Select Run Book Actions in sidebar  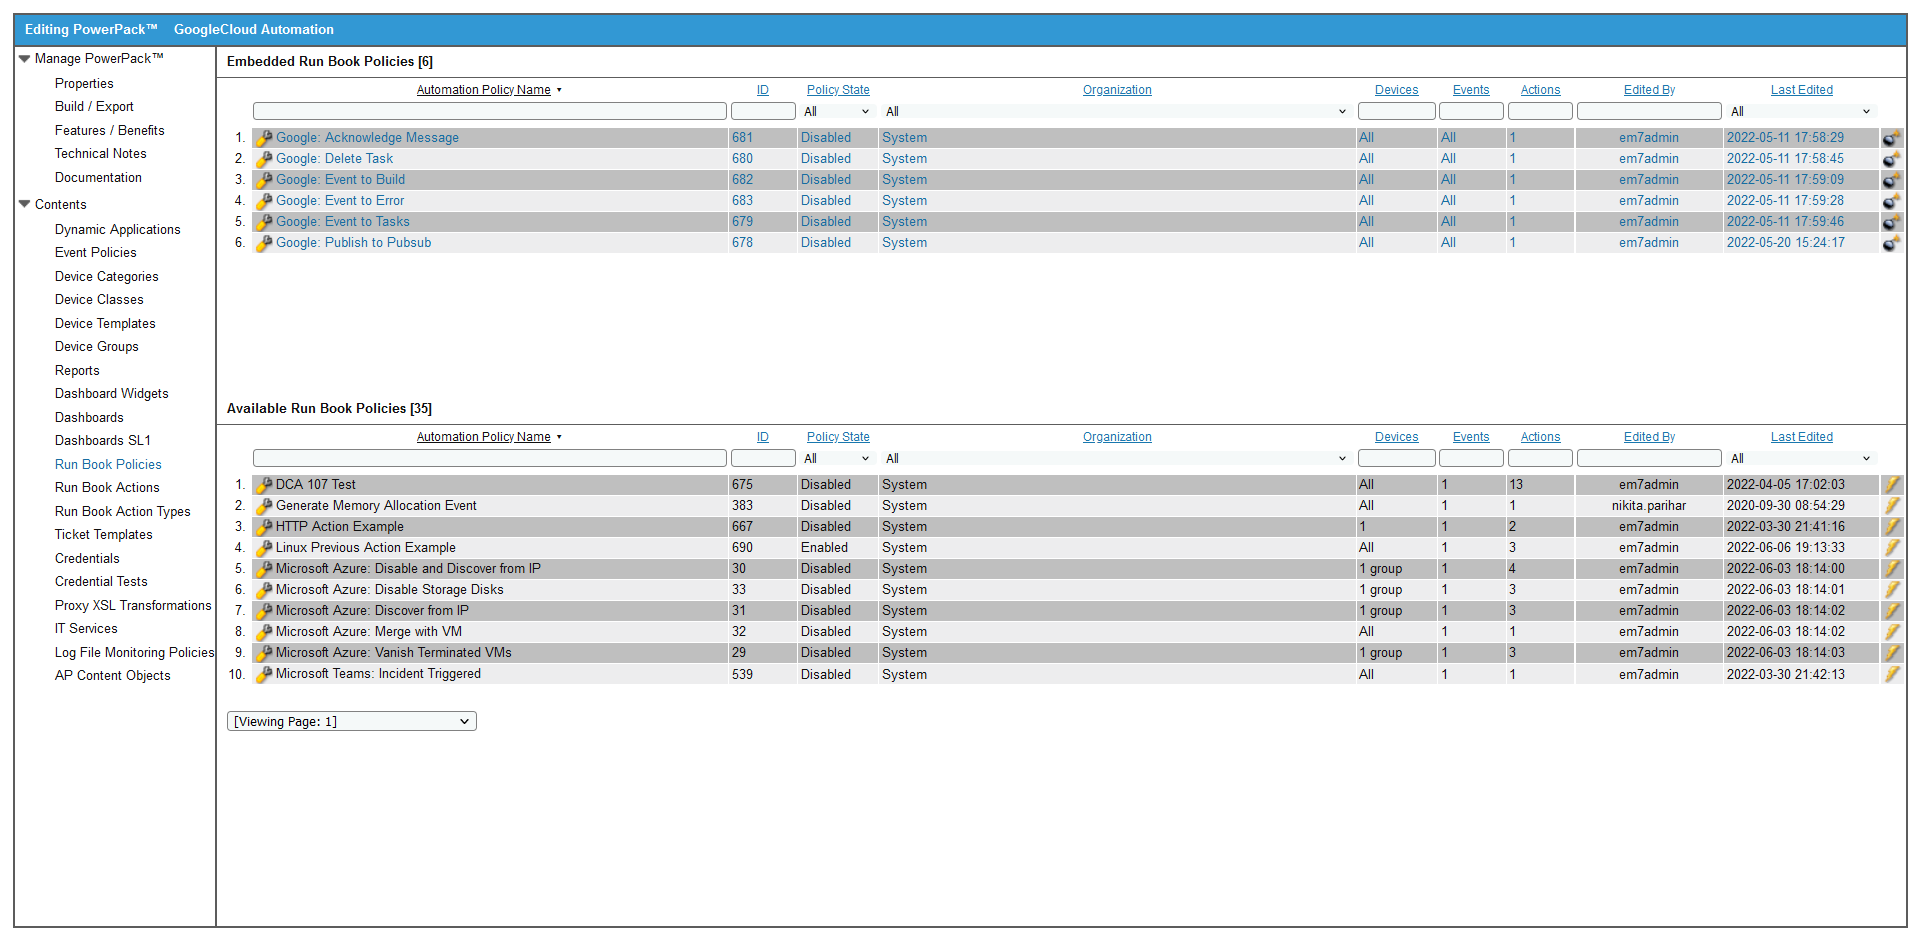tap(107, 488)
